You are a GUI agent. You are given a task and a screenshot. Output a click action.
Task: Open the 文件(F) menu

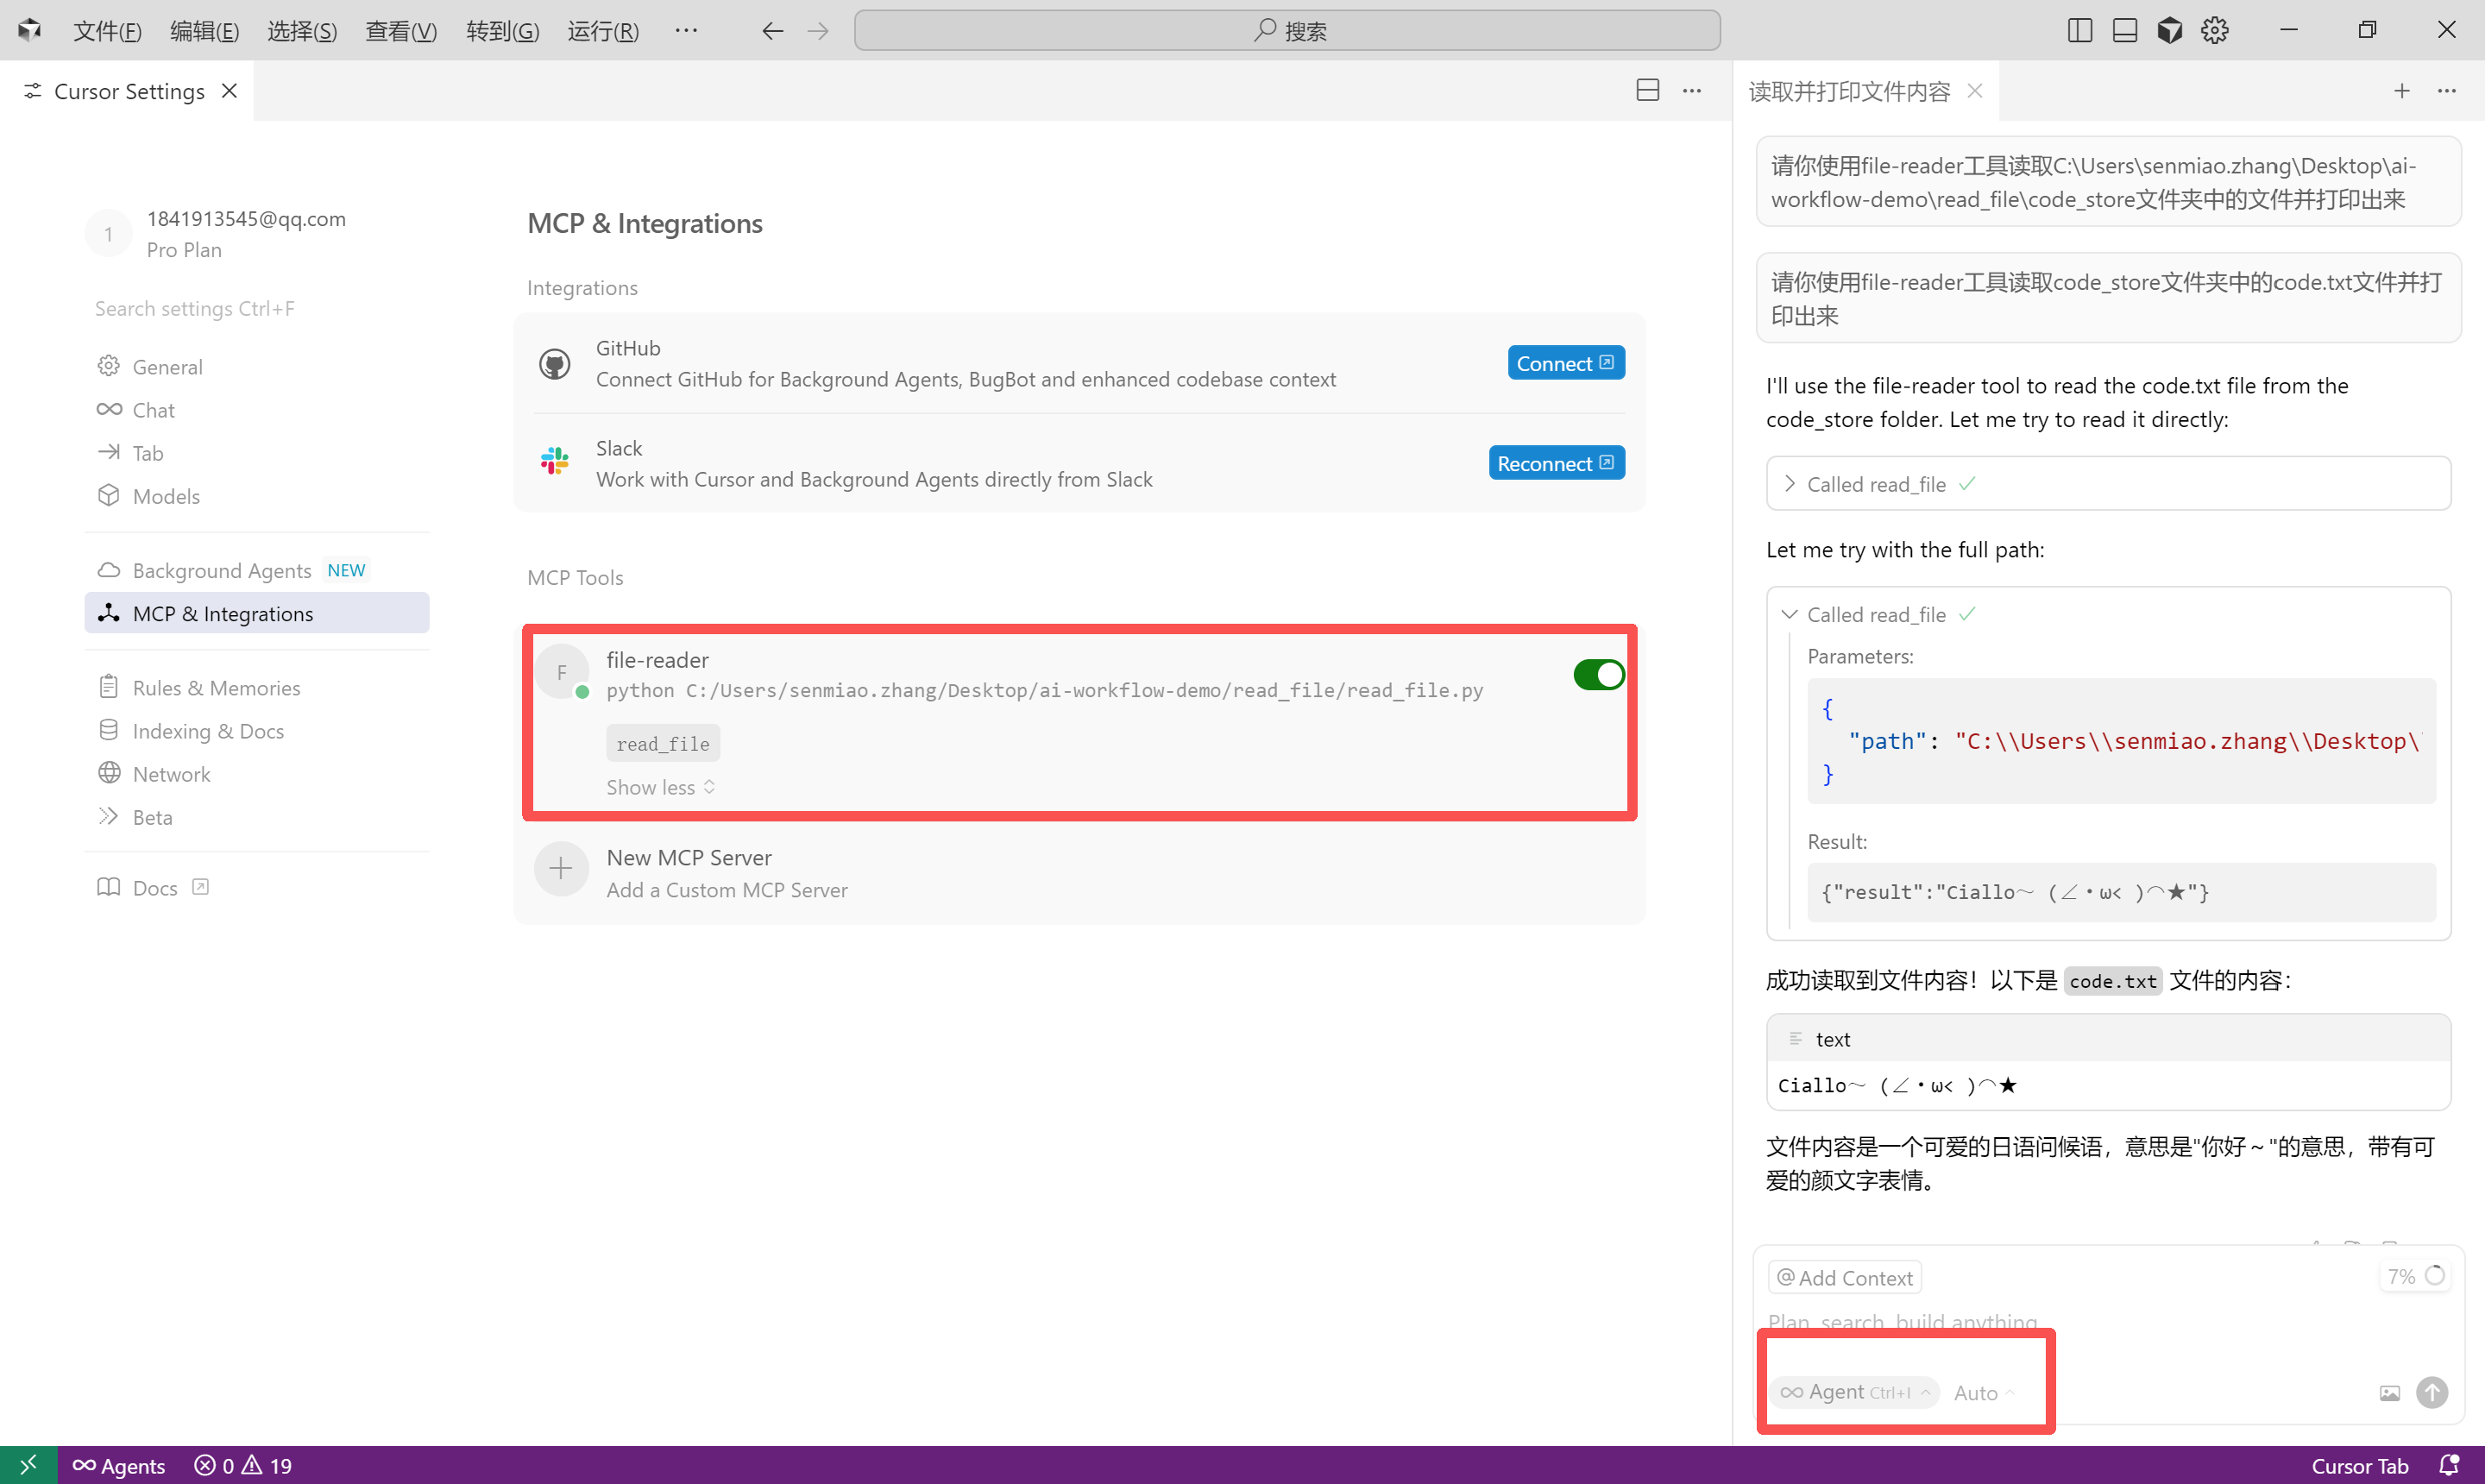[107, 30]
